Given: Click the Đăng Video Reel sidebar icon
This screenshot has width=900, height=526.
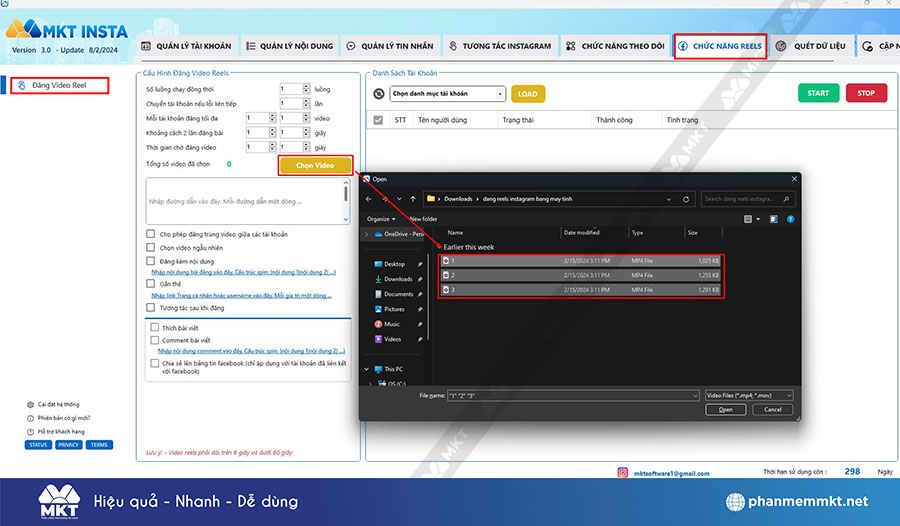Looking at the screenshot, I should [x=22, y=86].
